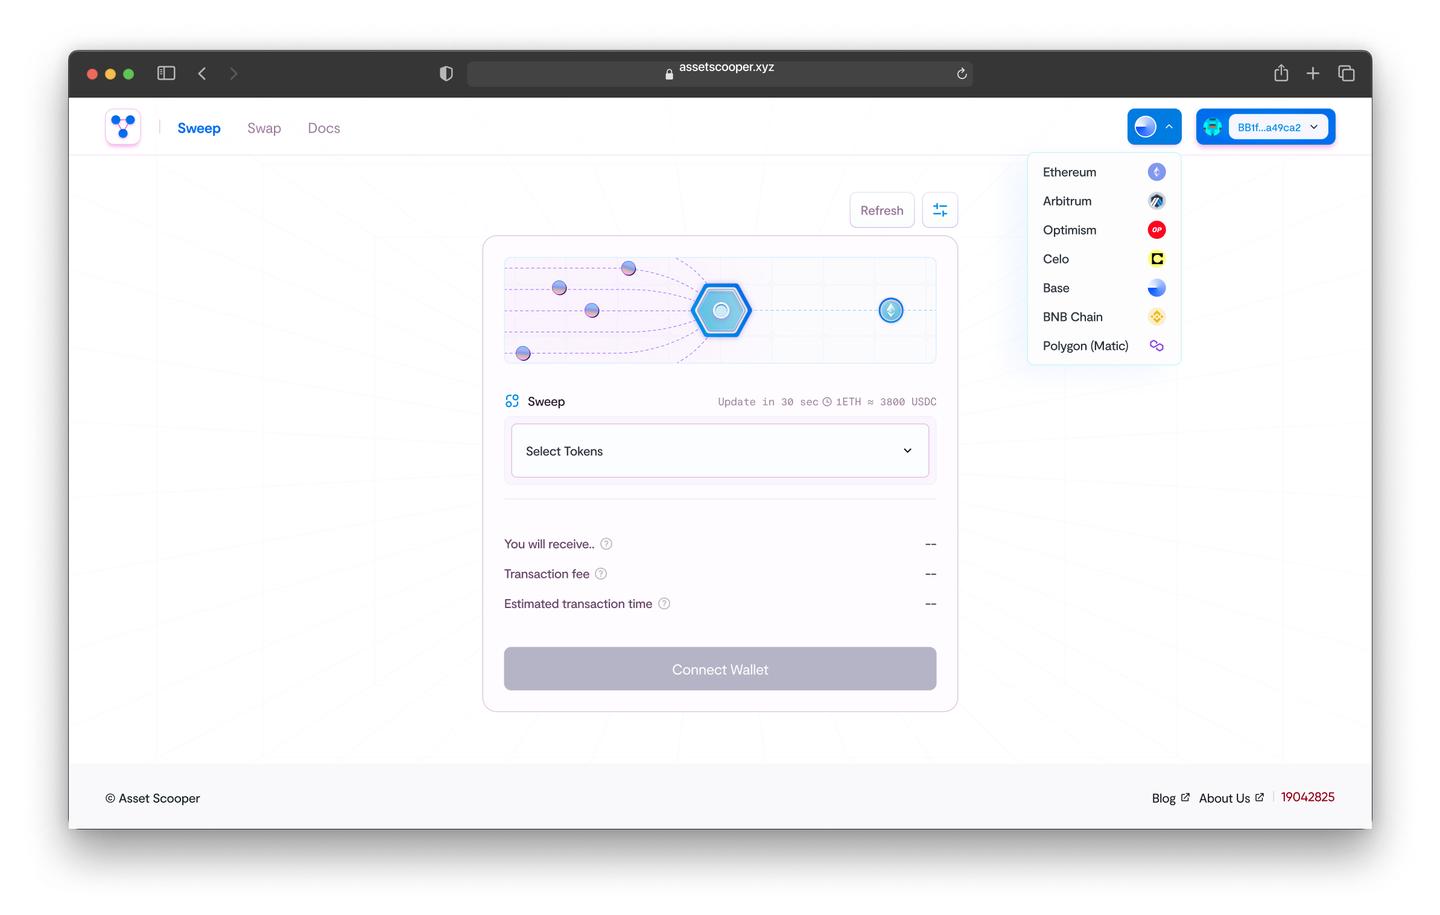This screenshot has width=1440, height=915.
Task: Click the hexagon sweep hub graphic
Action: (x=721, y=310)
